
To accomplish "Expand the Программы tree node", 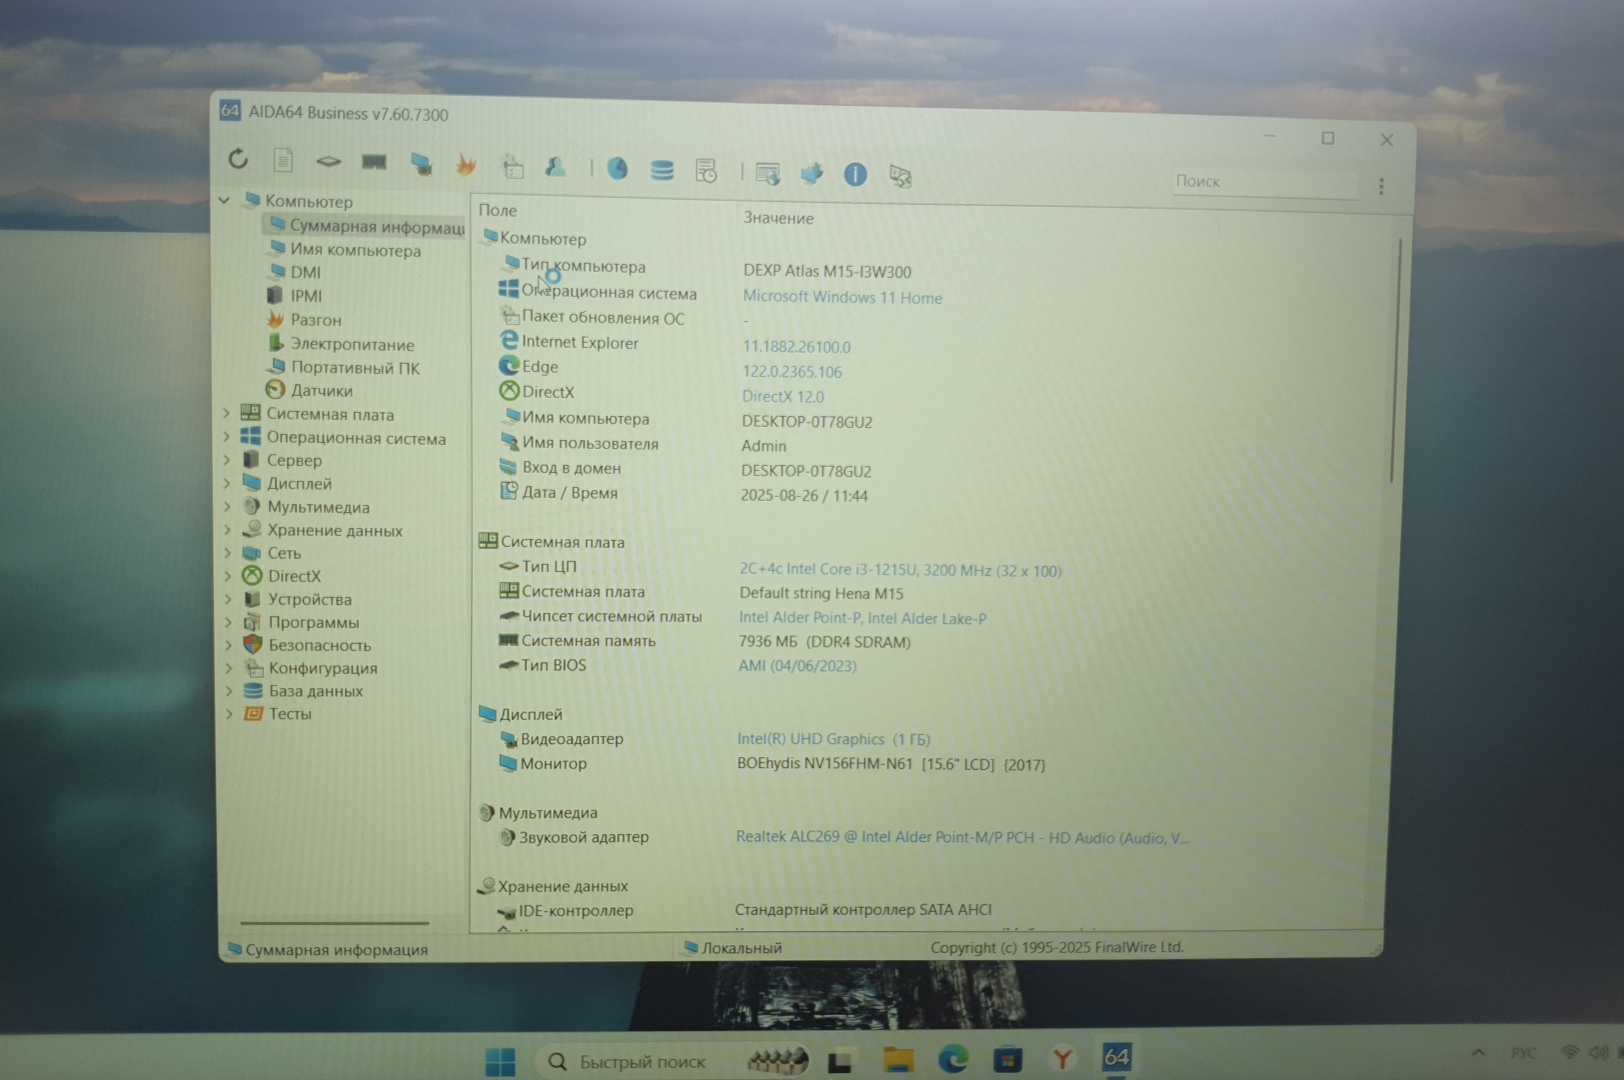I will coord(228,622).
